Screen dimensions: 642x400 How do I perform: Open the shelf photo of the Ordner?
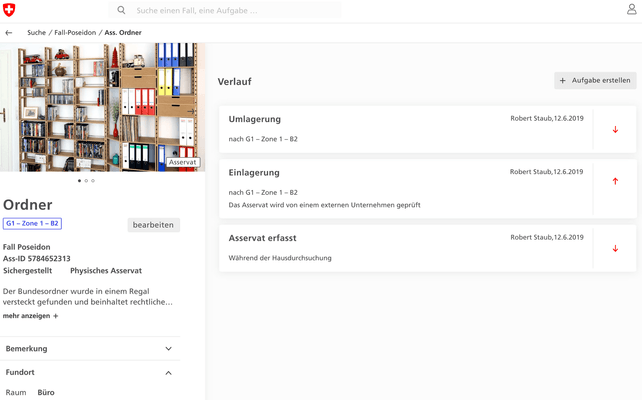(100, 105)
